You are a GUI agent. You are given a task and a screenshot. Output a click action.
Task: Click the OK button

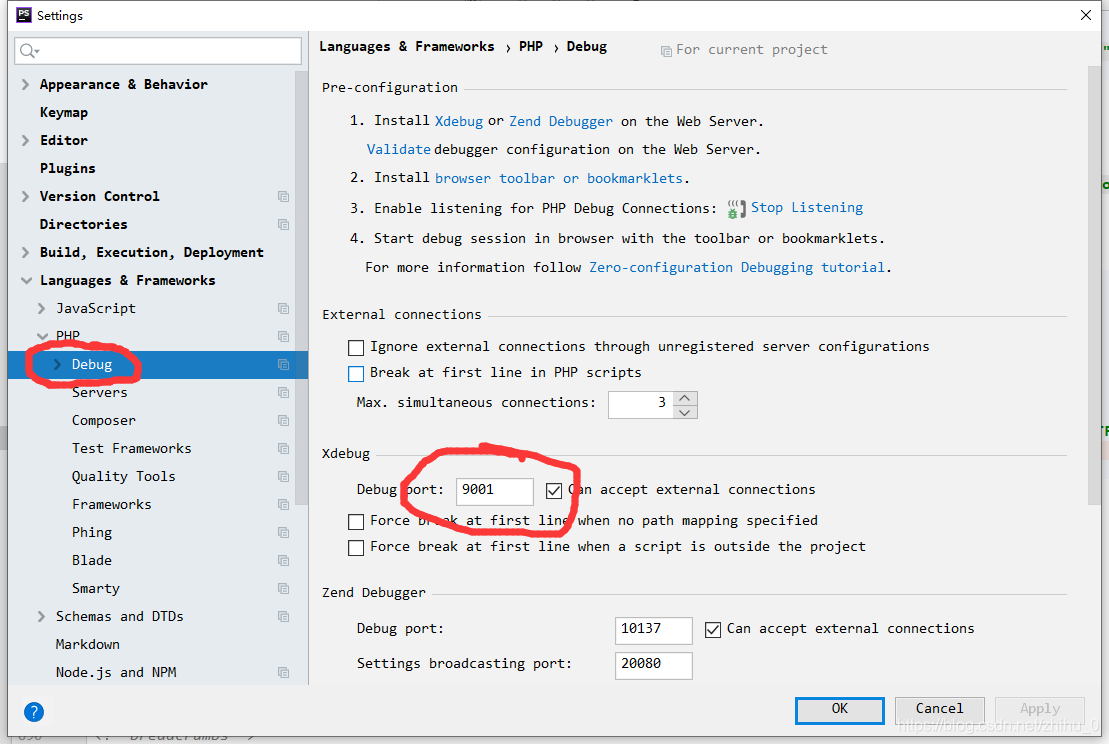pos(840,710)
